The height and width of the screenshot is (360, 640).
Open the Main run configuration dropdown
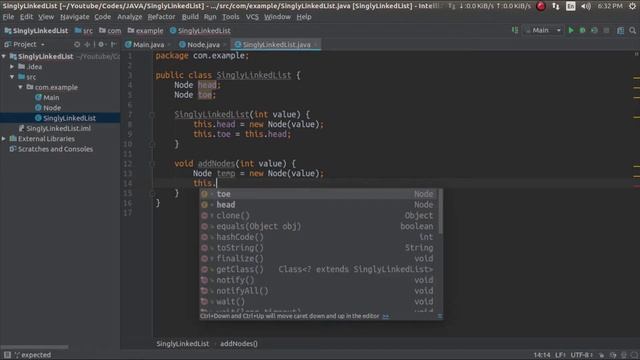(543, 30)
